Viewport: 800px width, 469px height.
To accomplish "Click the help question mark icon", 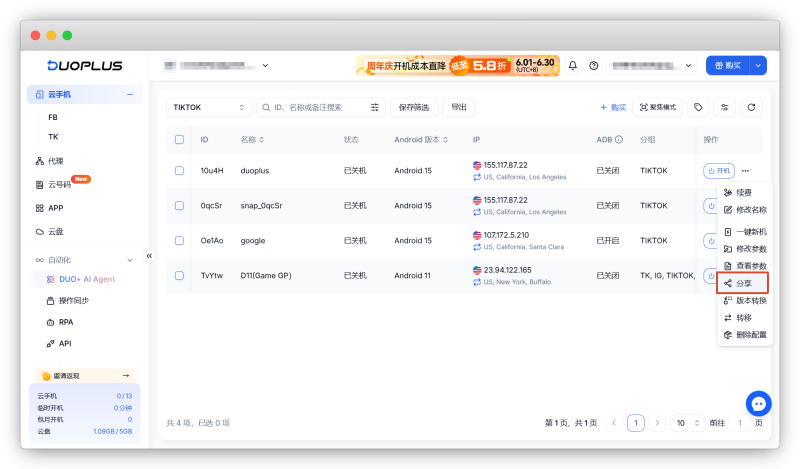I will pos(593,66).
